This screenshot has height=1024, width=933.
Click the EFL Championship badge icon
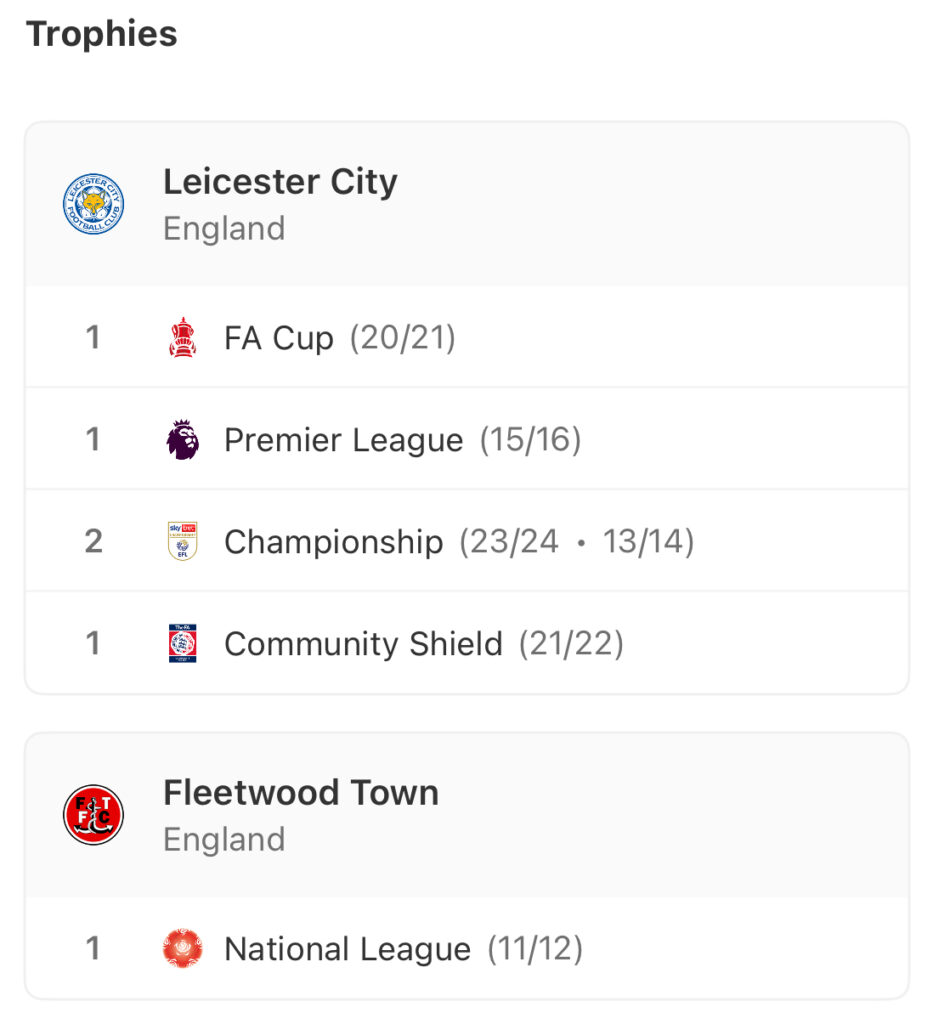[x=182, y=541]
